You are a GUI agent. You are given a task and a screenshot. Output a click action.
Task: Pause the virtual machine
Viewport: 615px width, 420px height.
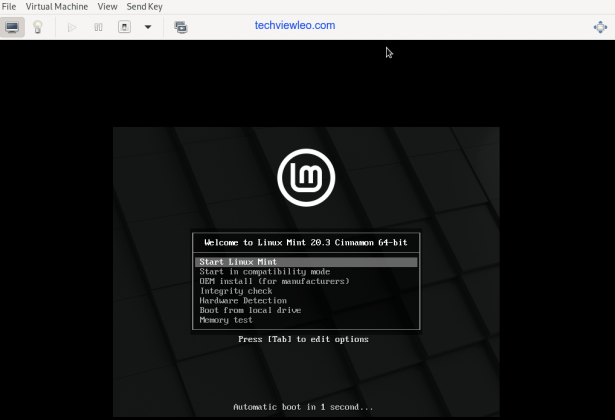click(98, 27)
